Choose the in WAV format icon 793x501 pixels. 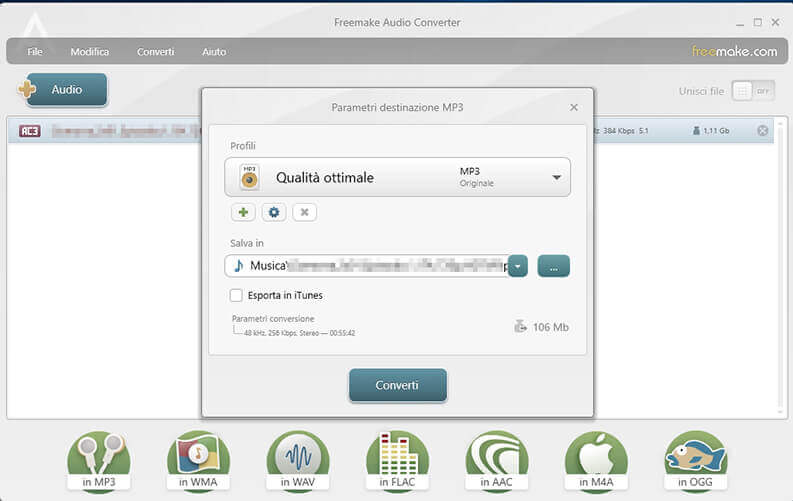(x=298, y=461)
